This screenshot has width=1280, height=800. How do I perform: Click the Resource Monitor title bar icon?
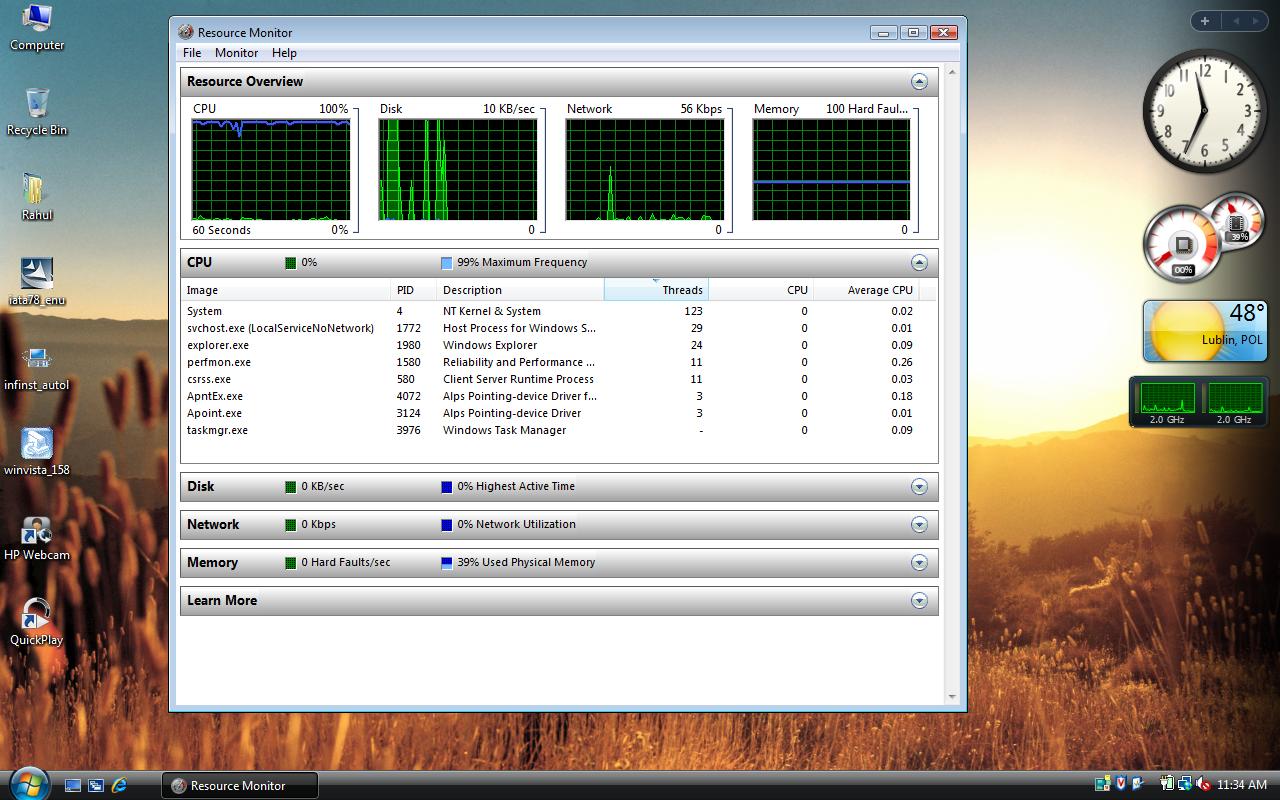click(x=186, y=32)
